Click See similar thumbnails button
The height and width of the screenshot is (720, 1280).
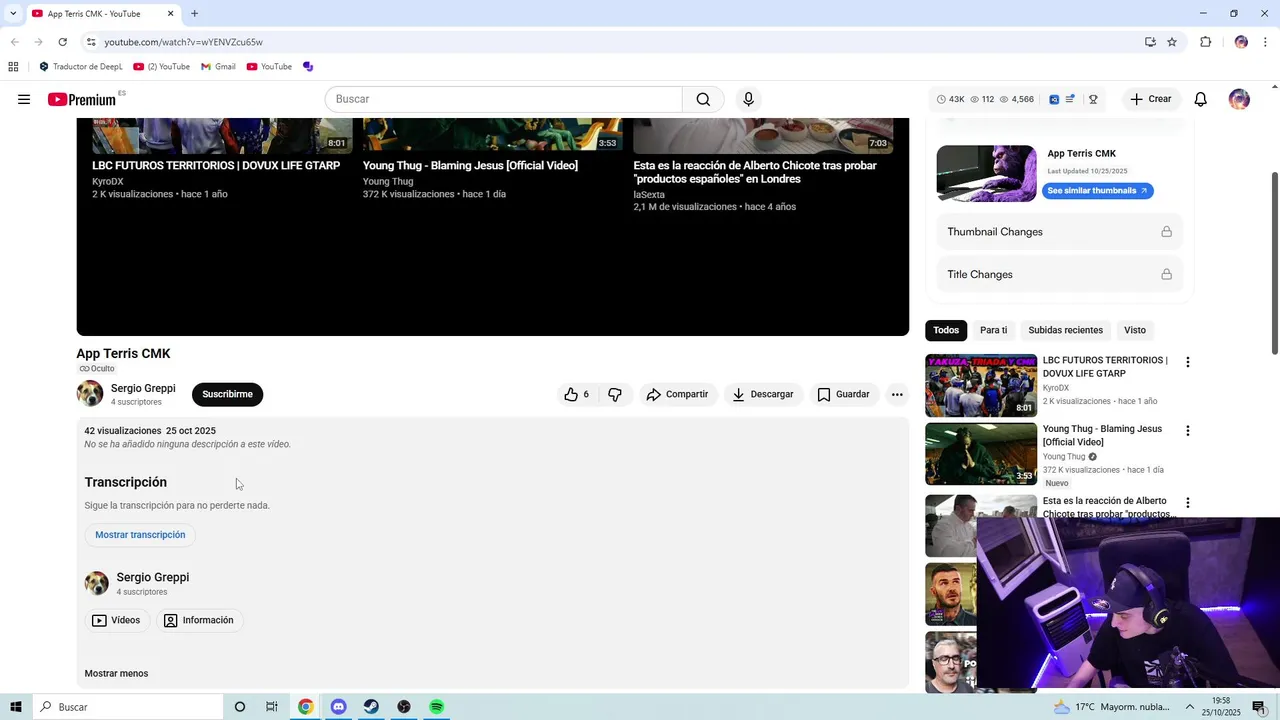[1097, 191]
